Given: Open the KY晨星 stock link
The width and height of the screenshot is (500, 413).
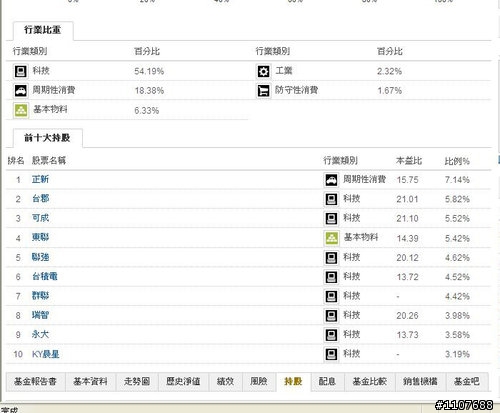Looking at the screenshot, I should pyautogui.click(x=46, y=354).
